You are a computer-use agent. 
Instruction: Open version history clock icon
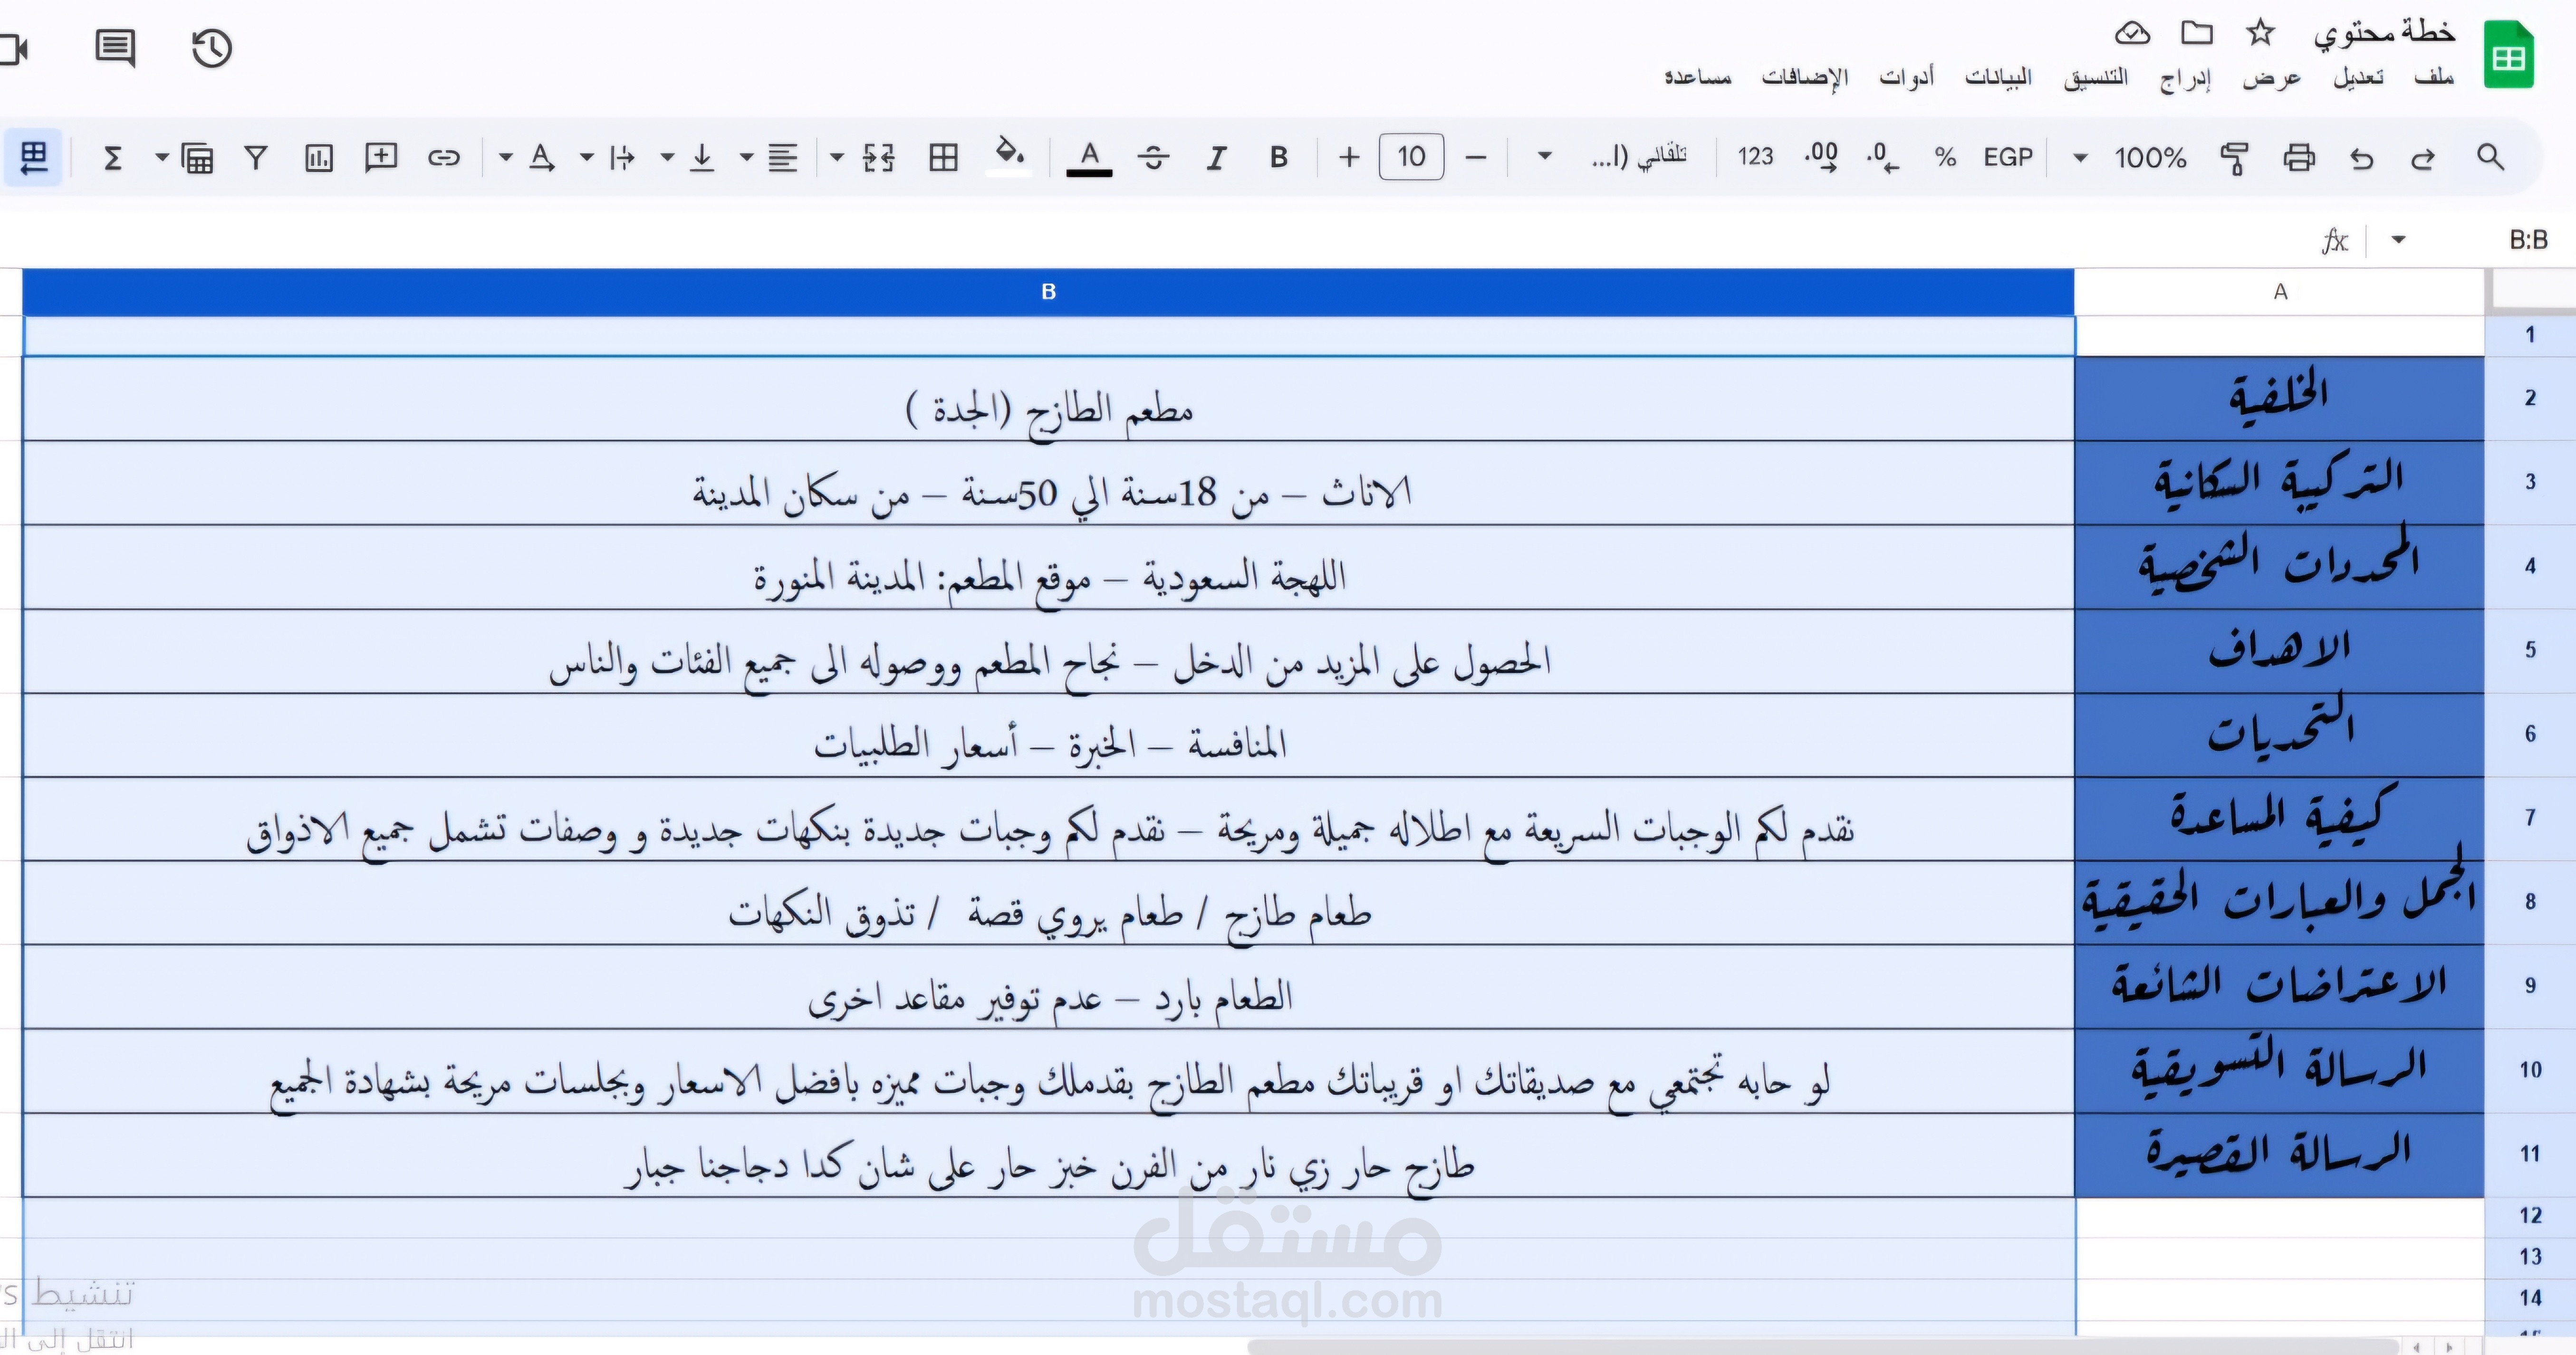click(x=211, y=48)
